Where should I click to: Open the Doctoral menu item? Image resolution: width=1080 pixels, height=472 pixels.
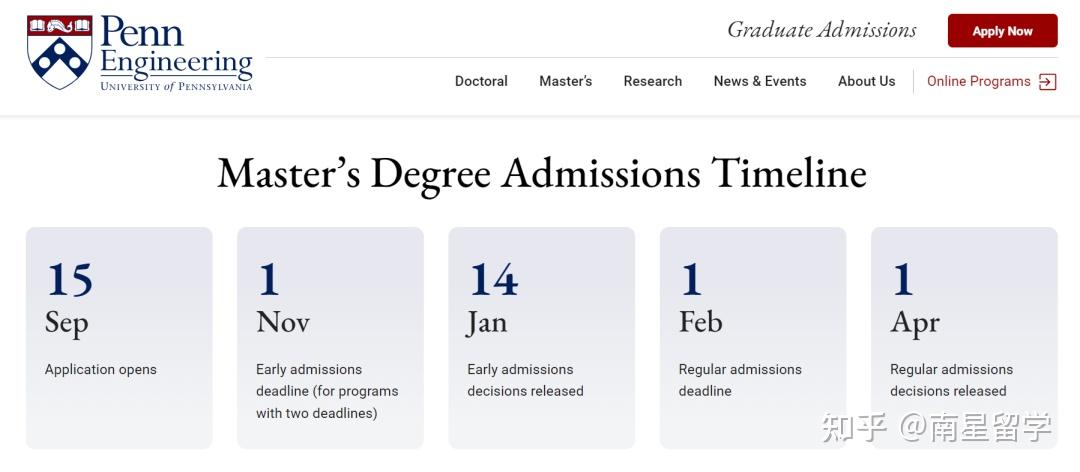coord(481,81)
